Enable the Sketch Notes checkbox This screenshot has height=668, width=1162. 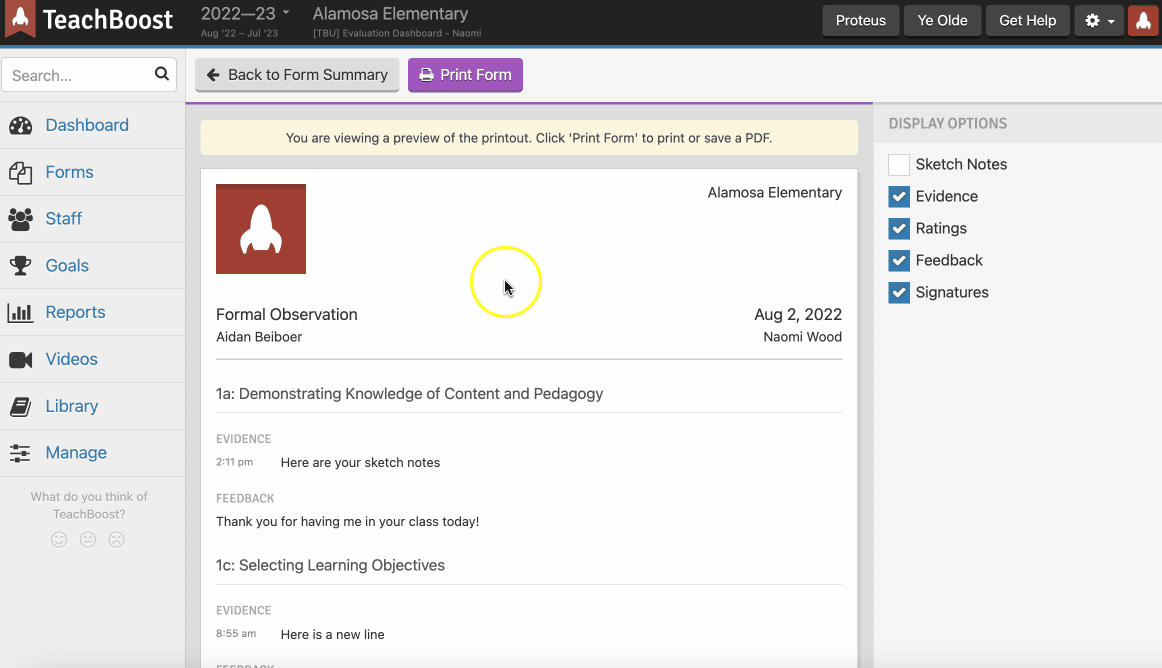pyautogui.click(x=899, y=165)
